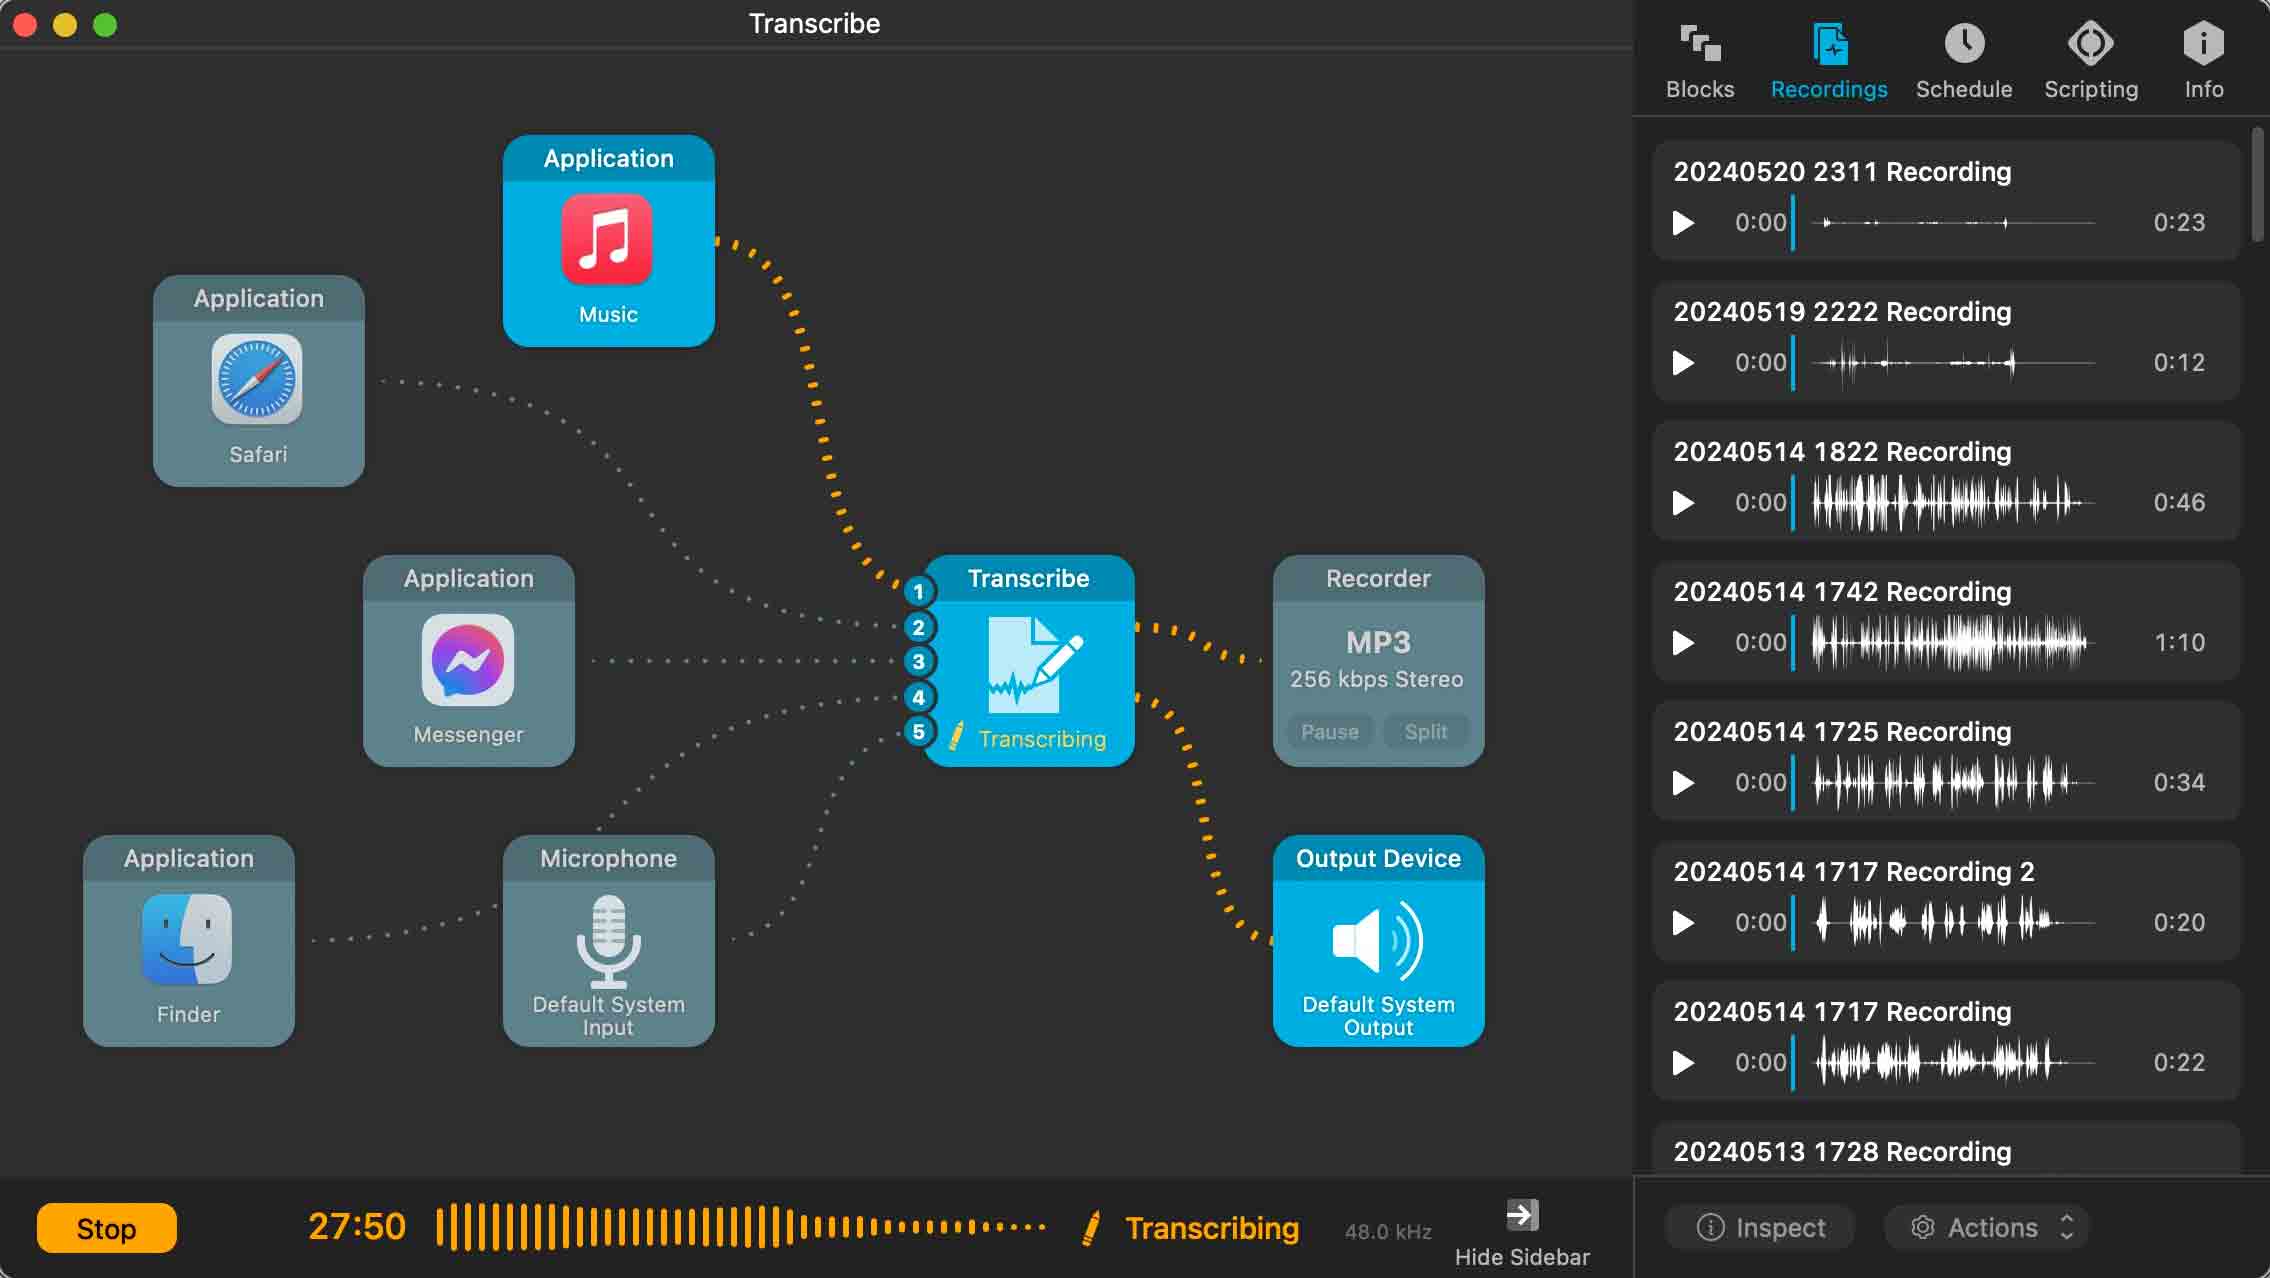Seek in the 20240514 1822 Recording waveform

click(x=1953, y=502)
